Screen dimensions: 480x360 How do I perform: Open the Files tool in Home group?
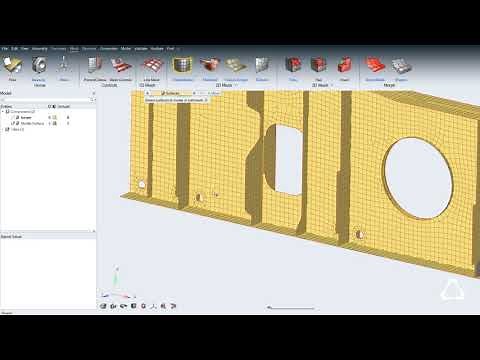point(12,68)
